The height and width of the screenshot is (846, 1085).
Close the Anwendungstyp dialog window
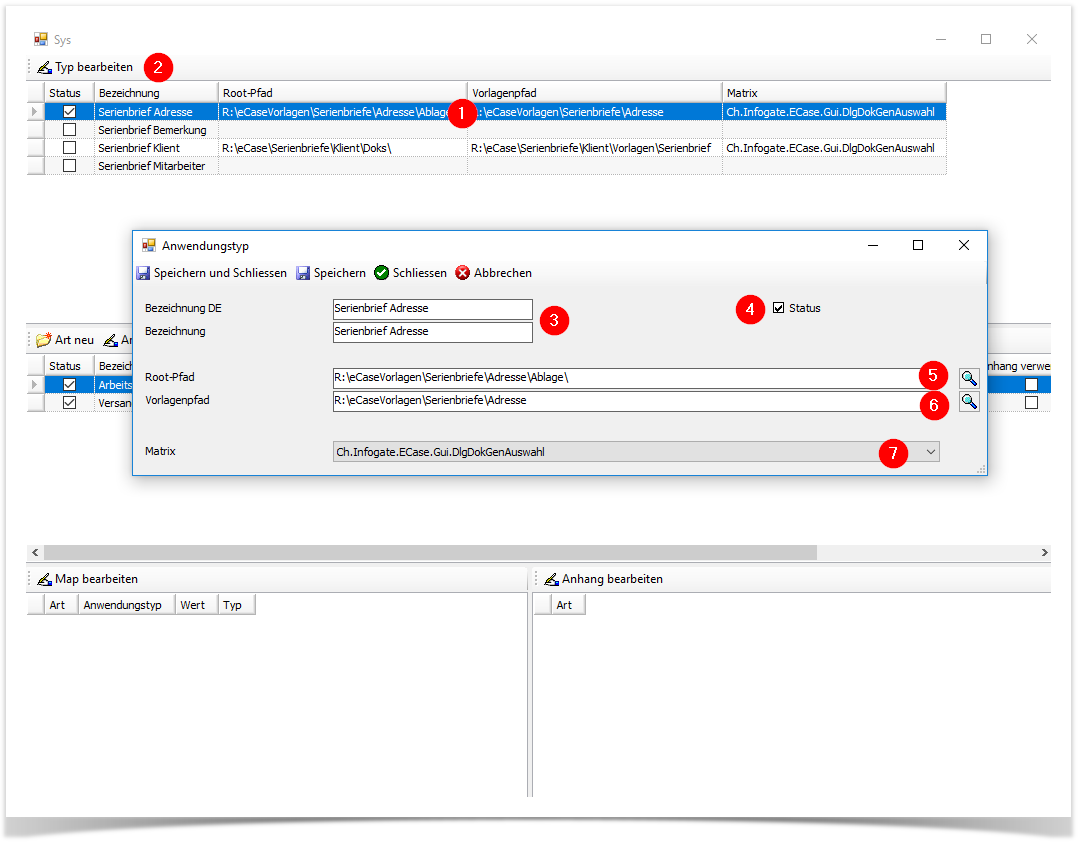[964, 245]
